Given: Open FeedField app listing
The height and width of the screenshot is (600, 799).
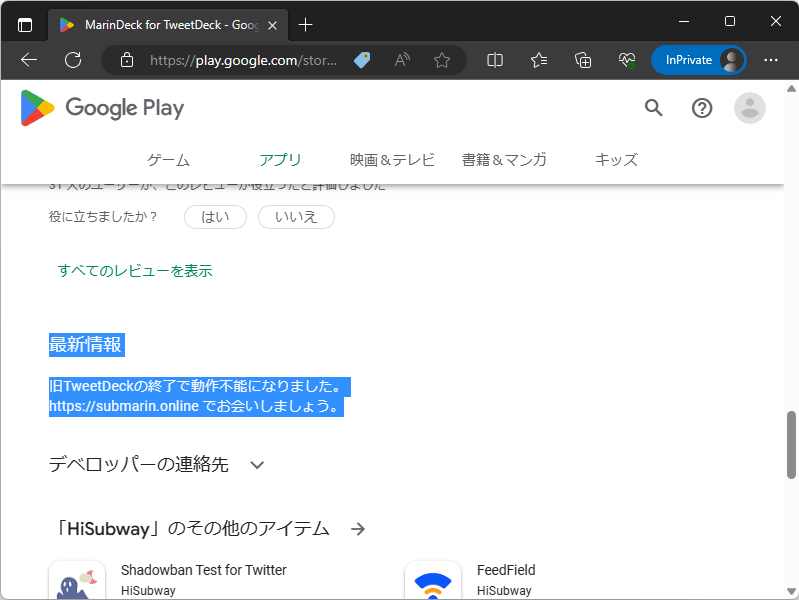Looking at the screenshot, I should point(506,570).
